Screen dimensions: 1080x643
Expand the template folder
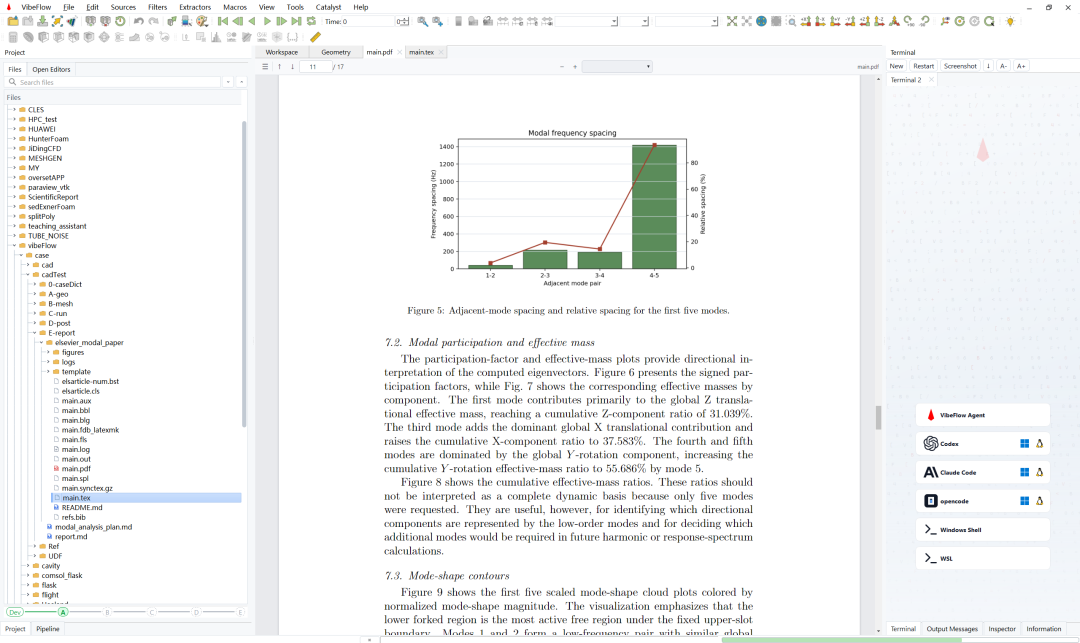pos(48,371)
